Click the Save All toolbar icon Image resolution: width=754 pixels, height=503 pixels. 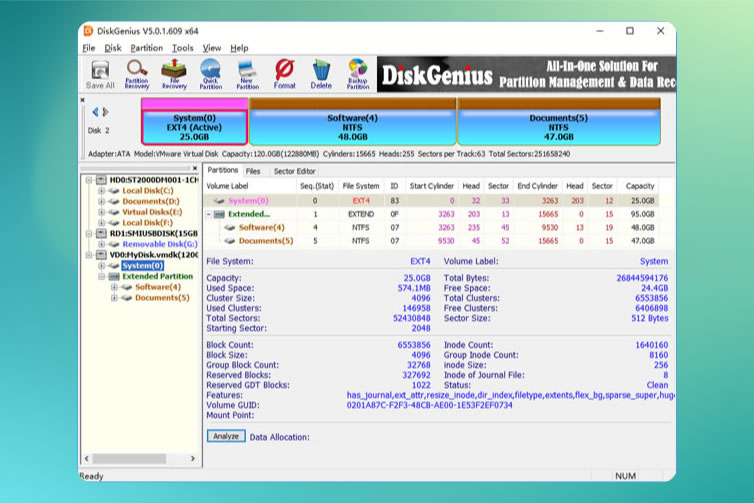point(100,74)
